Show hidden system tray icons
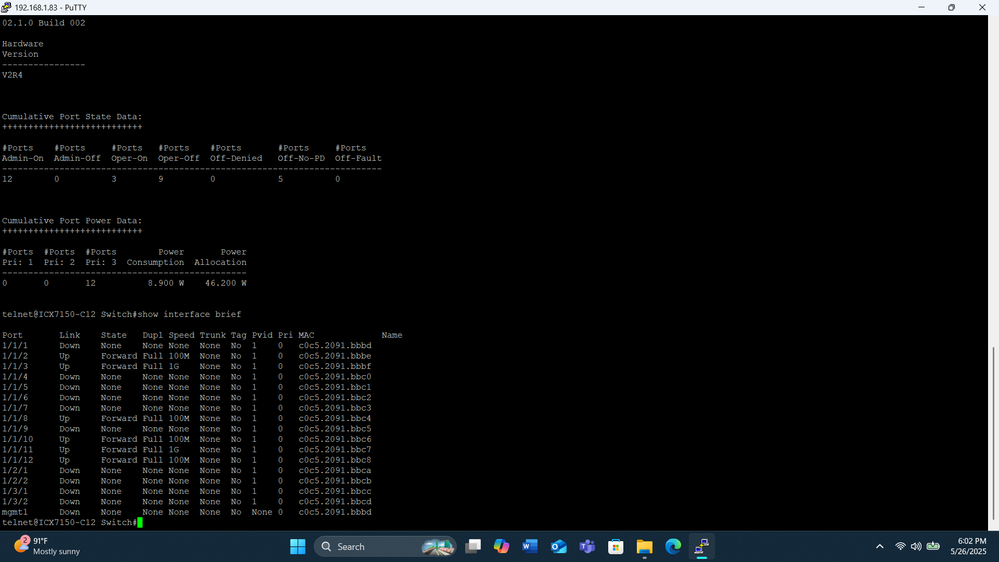999x562 pixels. (x=880, y=547)
